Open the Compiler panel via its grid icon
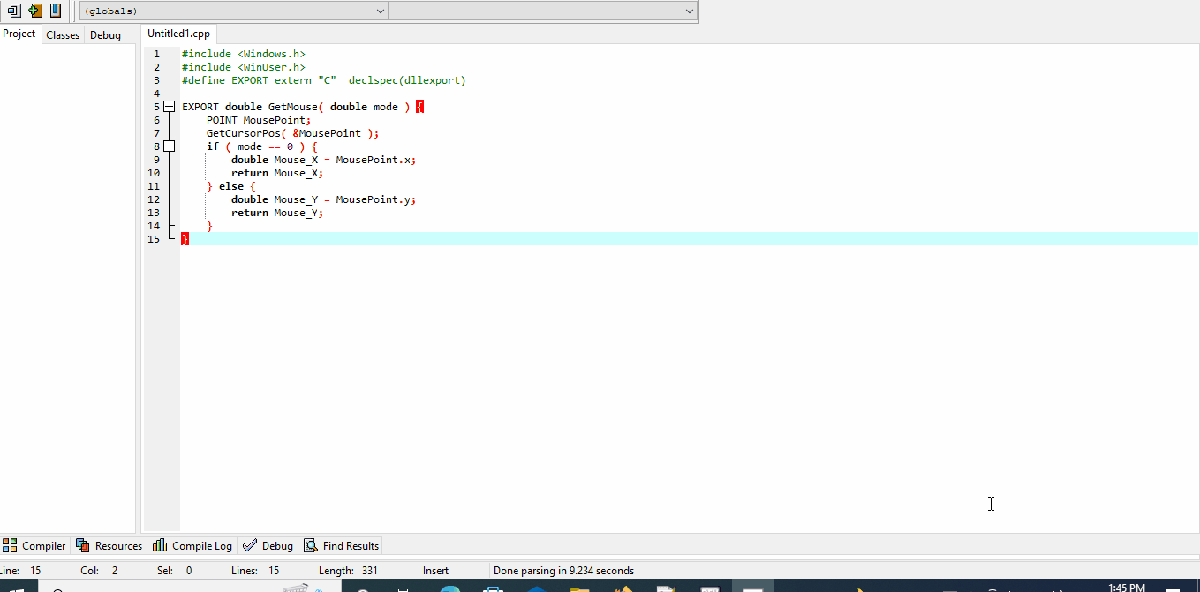Image resolution: width=1200 pixels, height=592 pixels. (x=9, y=545)
